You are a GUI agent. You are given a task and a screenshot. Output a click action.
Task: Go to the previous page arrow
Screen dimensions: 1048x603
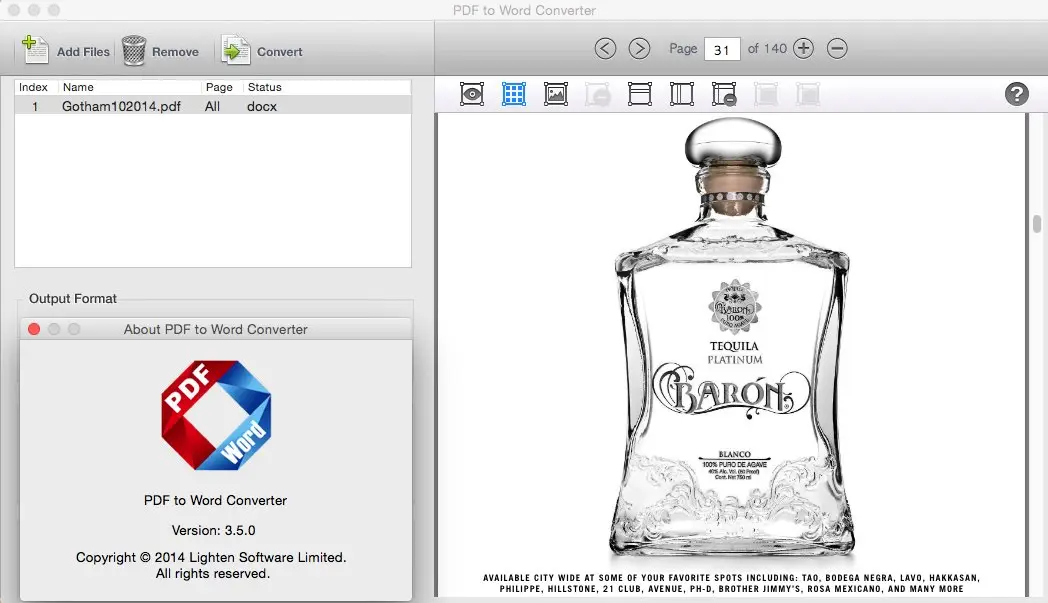(605, 48)
